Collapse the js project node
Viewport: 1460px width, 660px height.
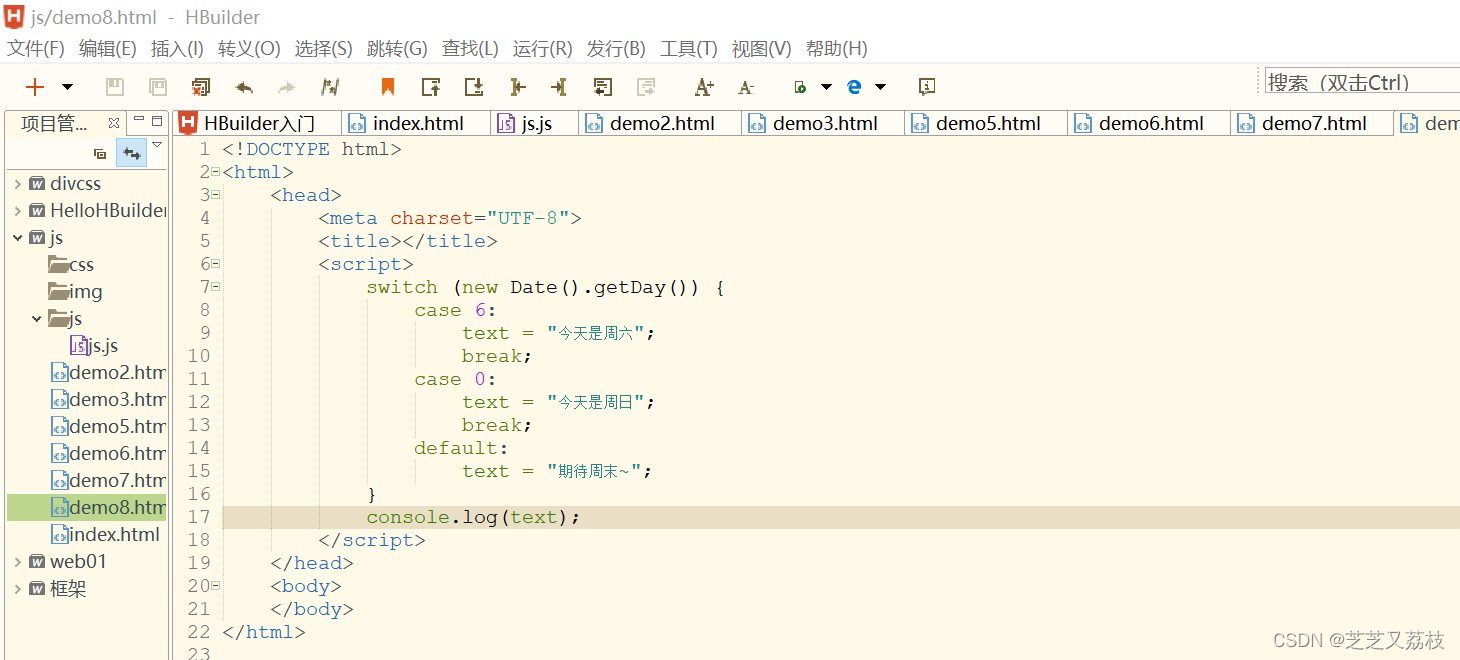point(17,238)
